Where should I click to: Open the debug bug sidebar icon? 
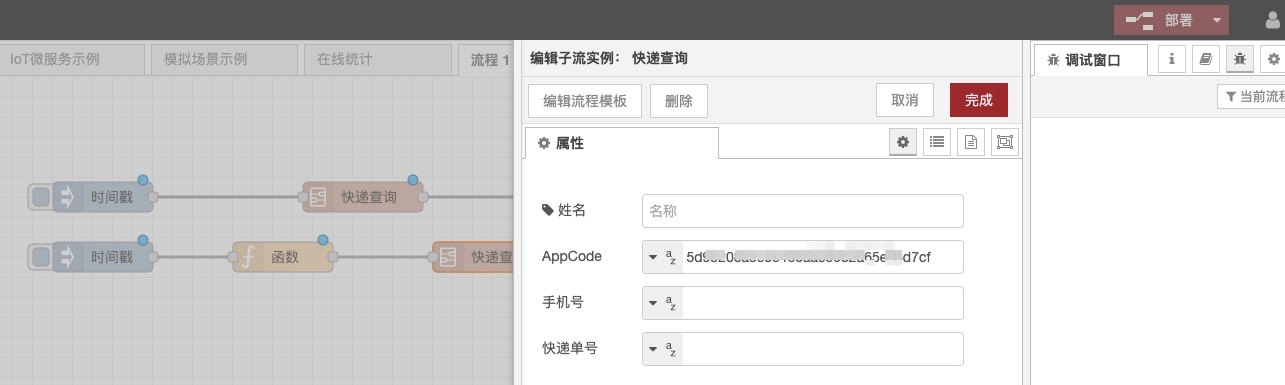1240,59
